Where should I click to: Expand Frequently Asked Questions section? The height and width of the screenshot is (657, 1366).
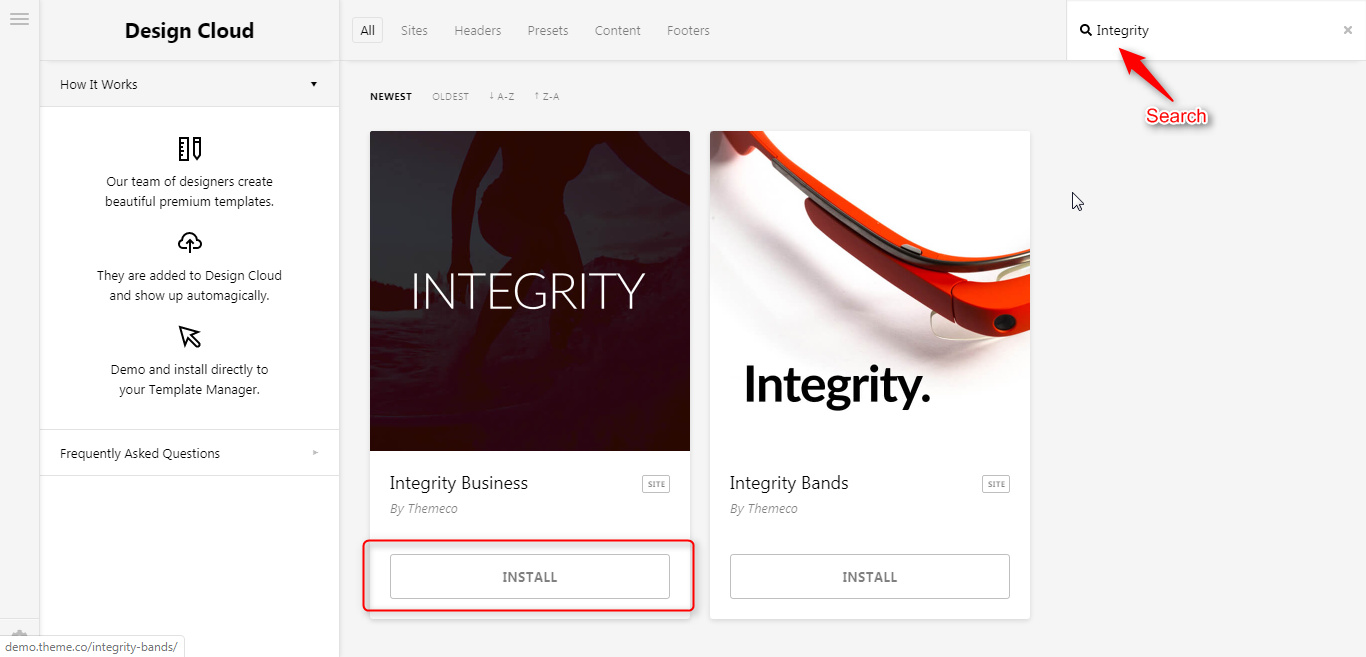189,453
